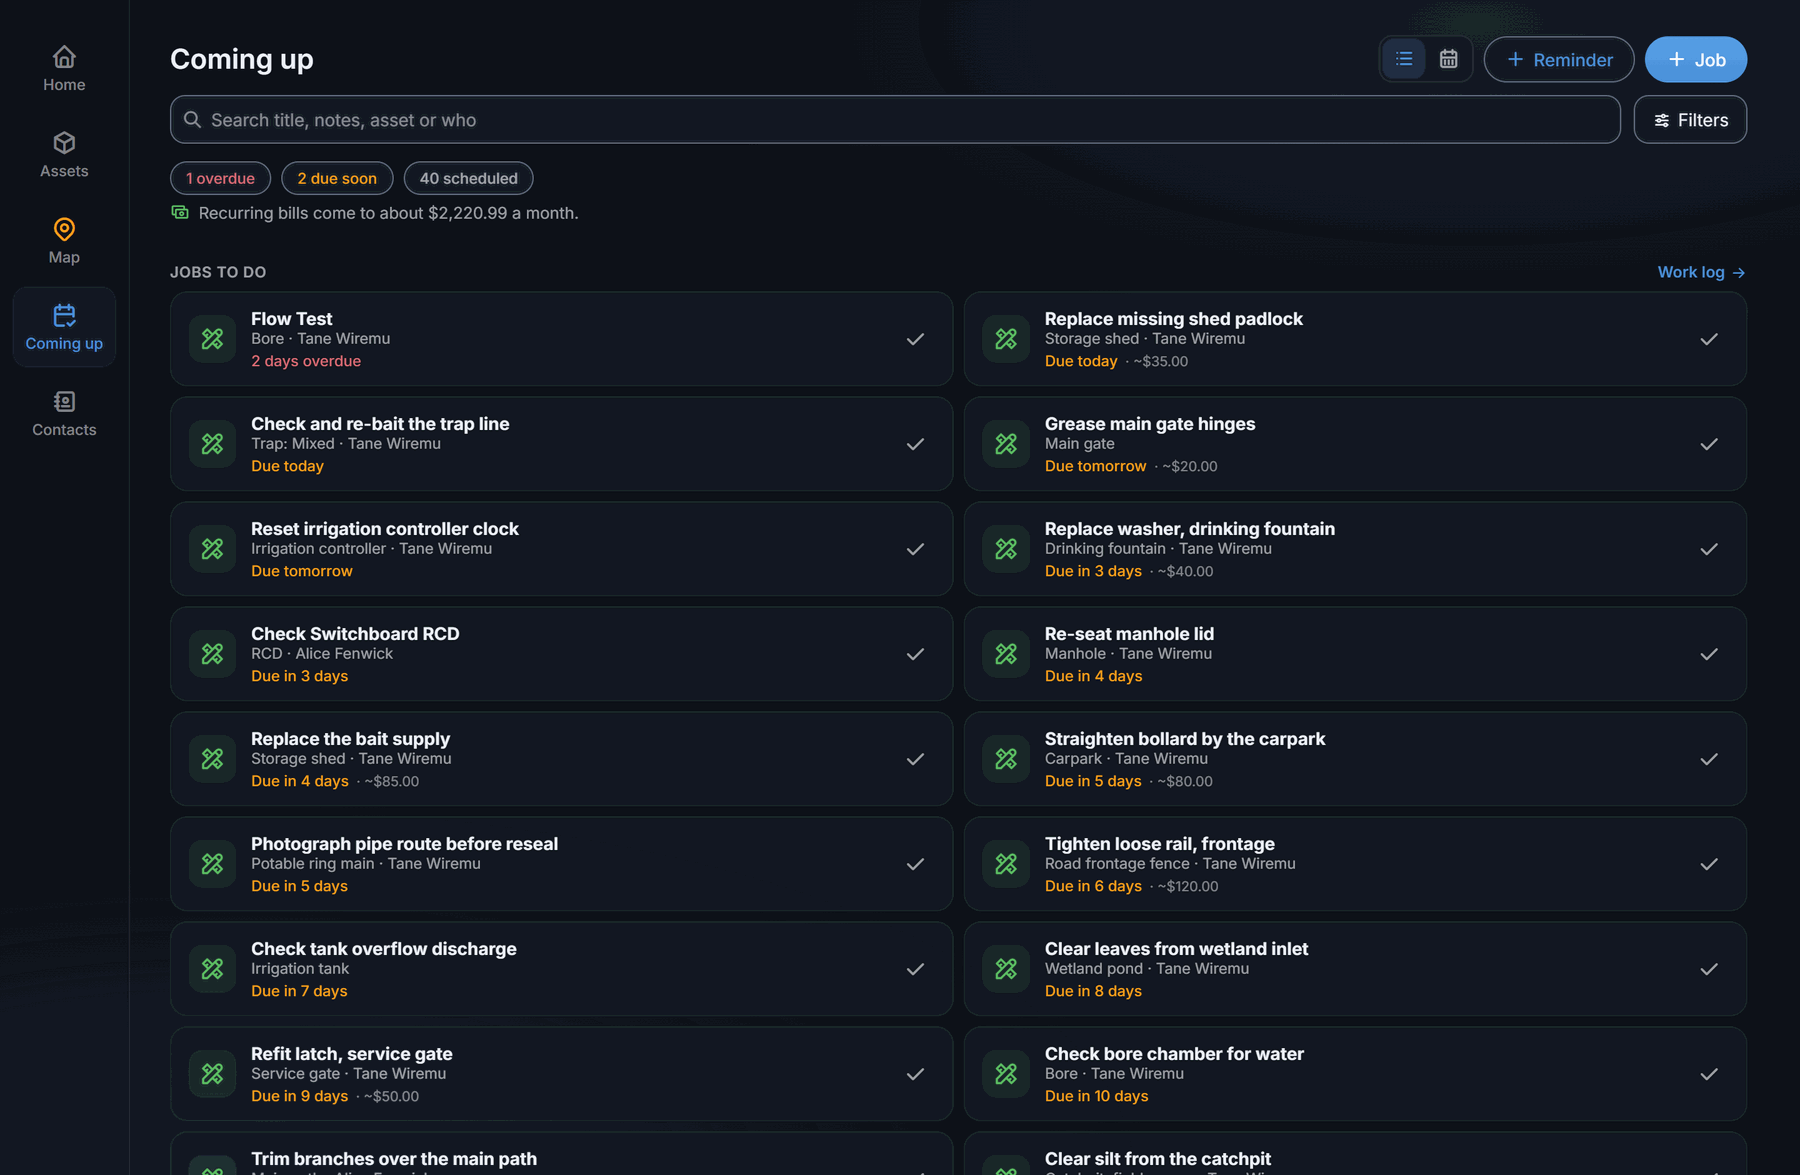
Task: Go to Home in the sidebar
Action: (x=64, y=69)
